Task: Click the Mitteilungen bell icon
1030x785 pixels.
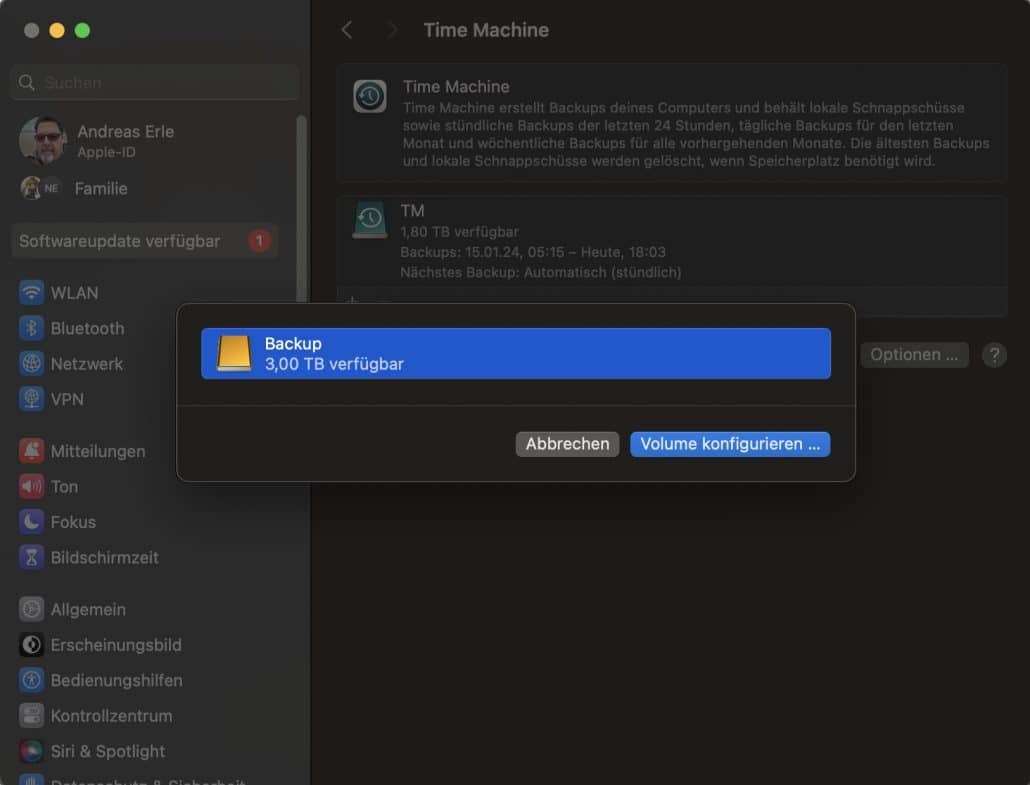Action: pos(31,451)
